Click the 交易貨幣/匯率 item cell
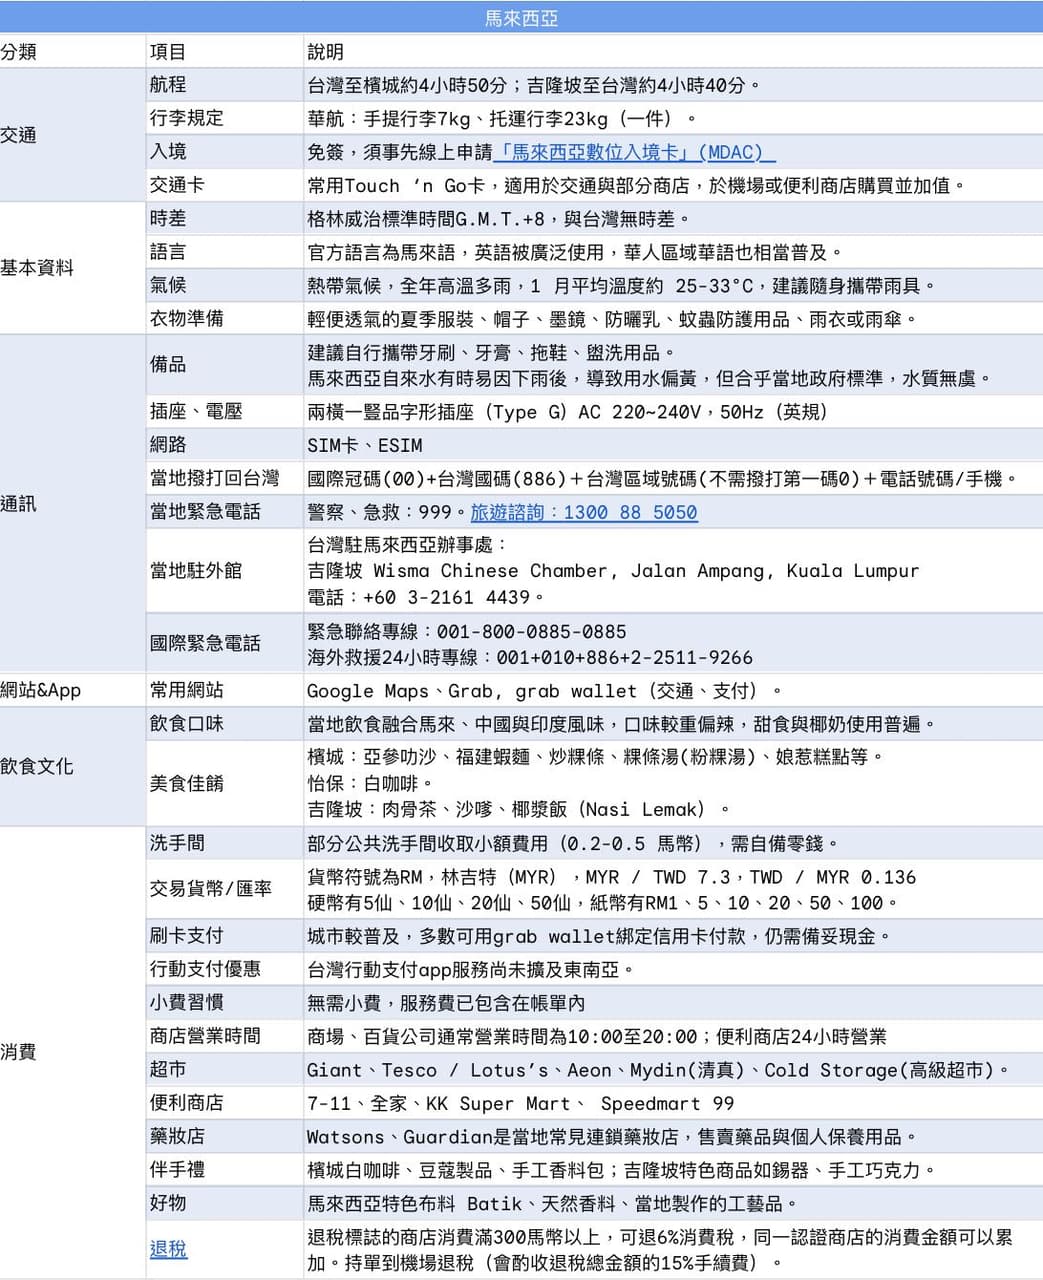 225,889
